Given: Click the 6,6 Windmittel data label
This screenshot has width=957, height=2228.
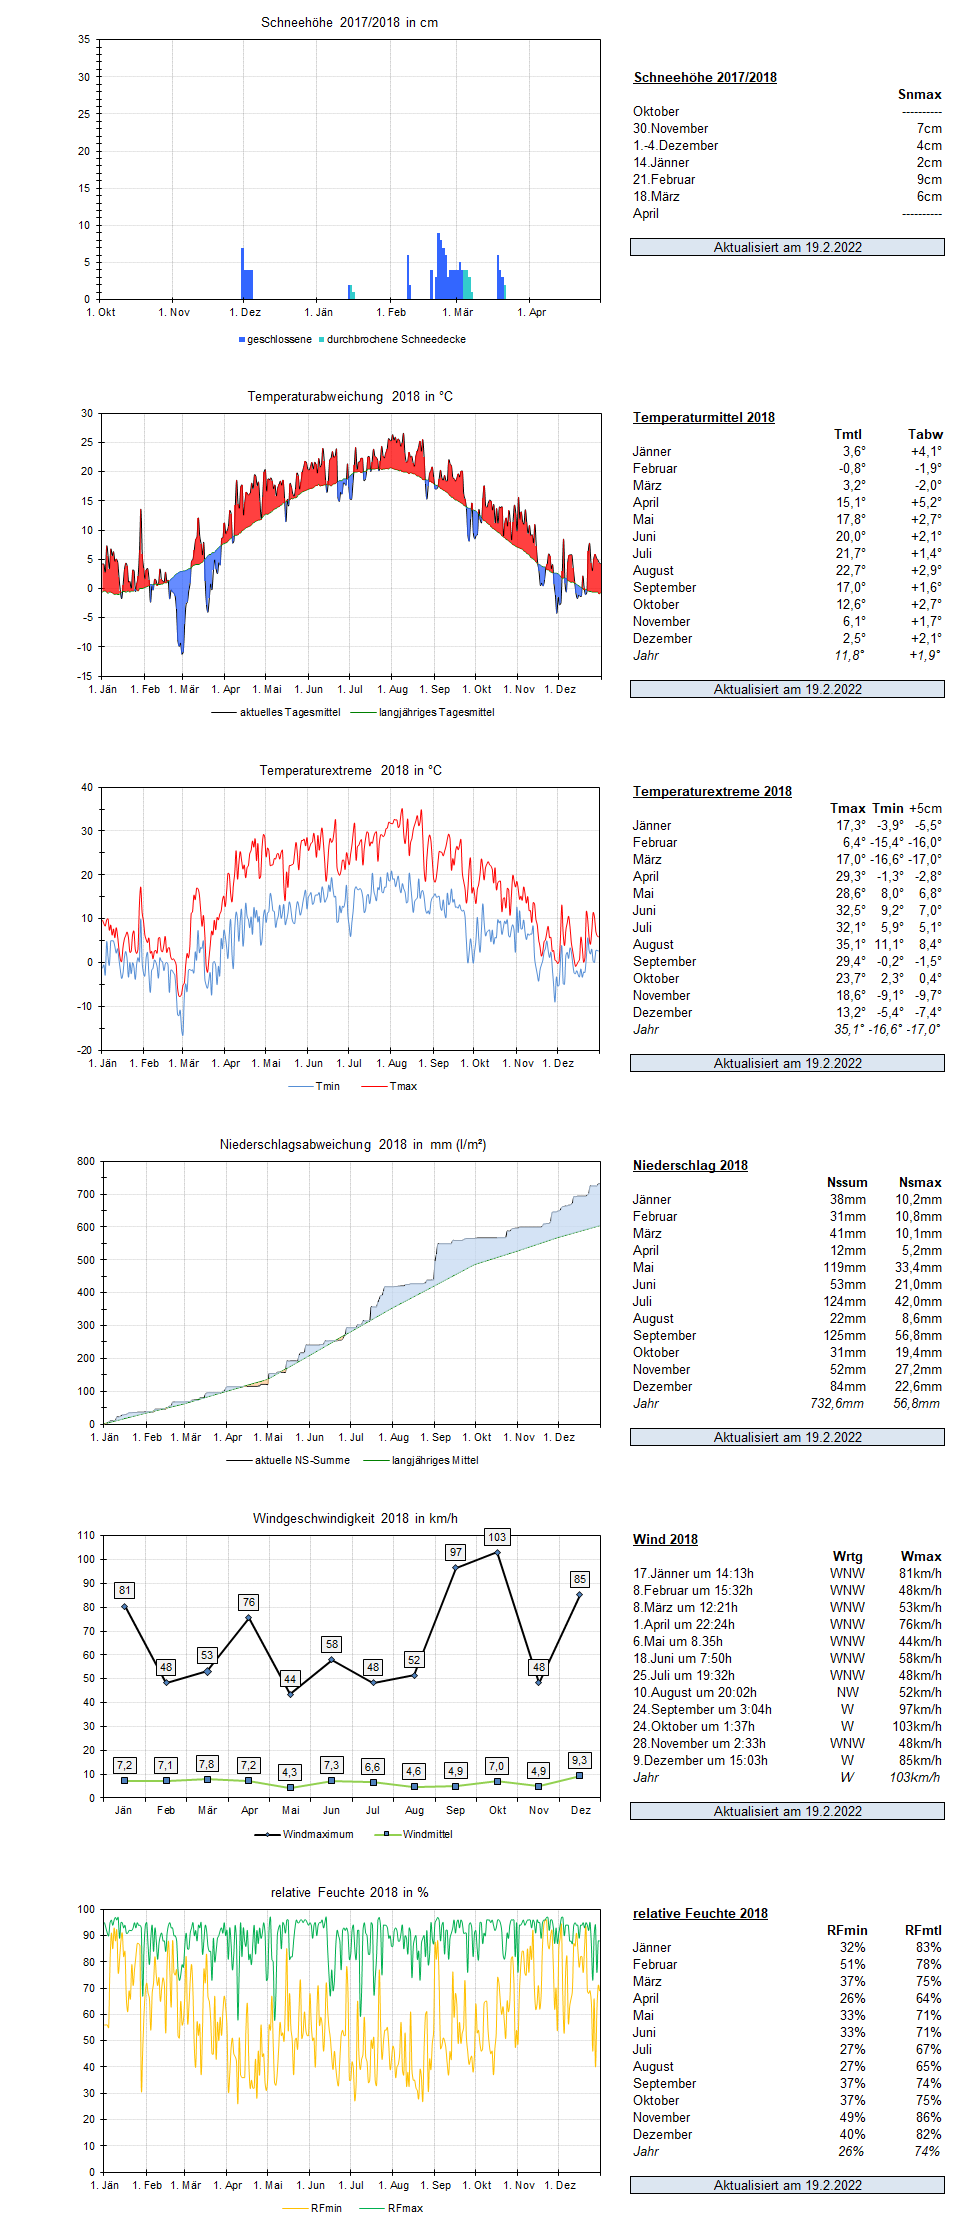Looking at the screenshot, I should [x=373, y=1767].
